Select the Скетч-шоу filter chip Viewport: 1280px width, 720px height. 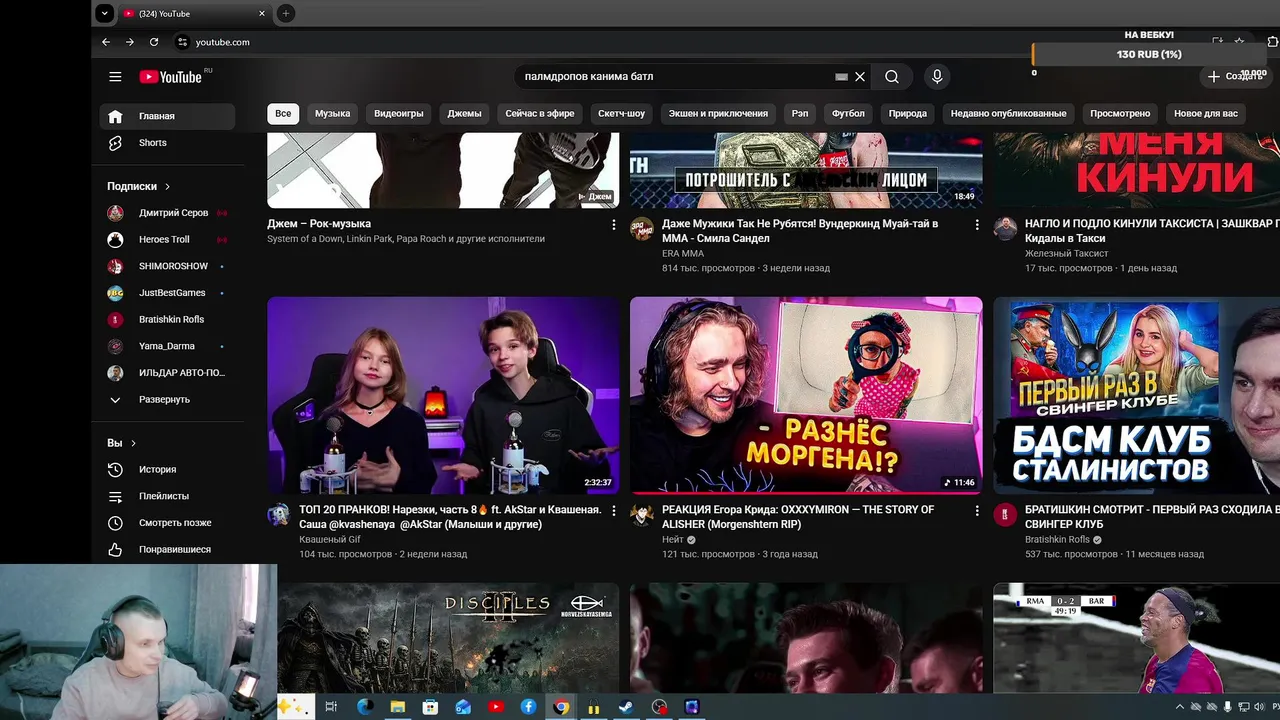click(x=621, y=113)
